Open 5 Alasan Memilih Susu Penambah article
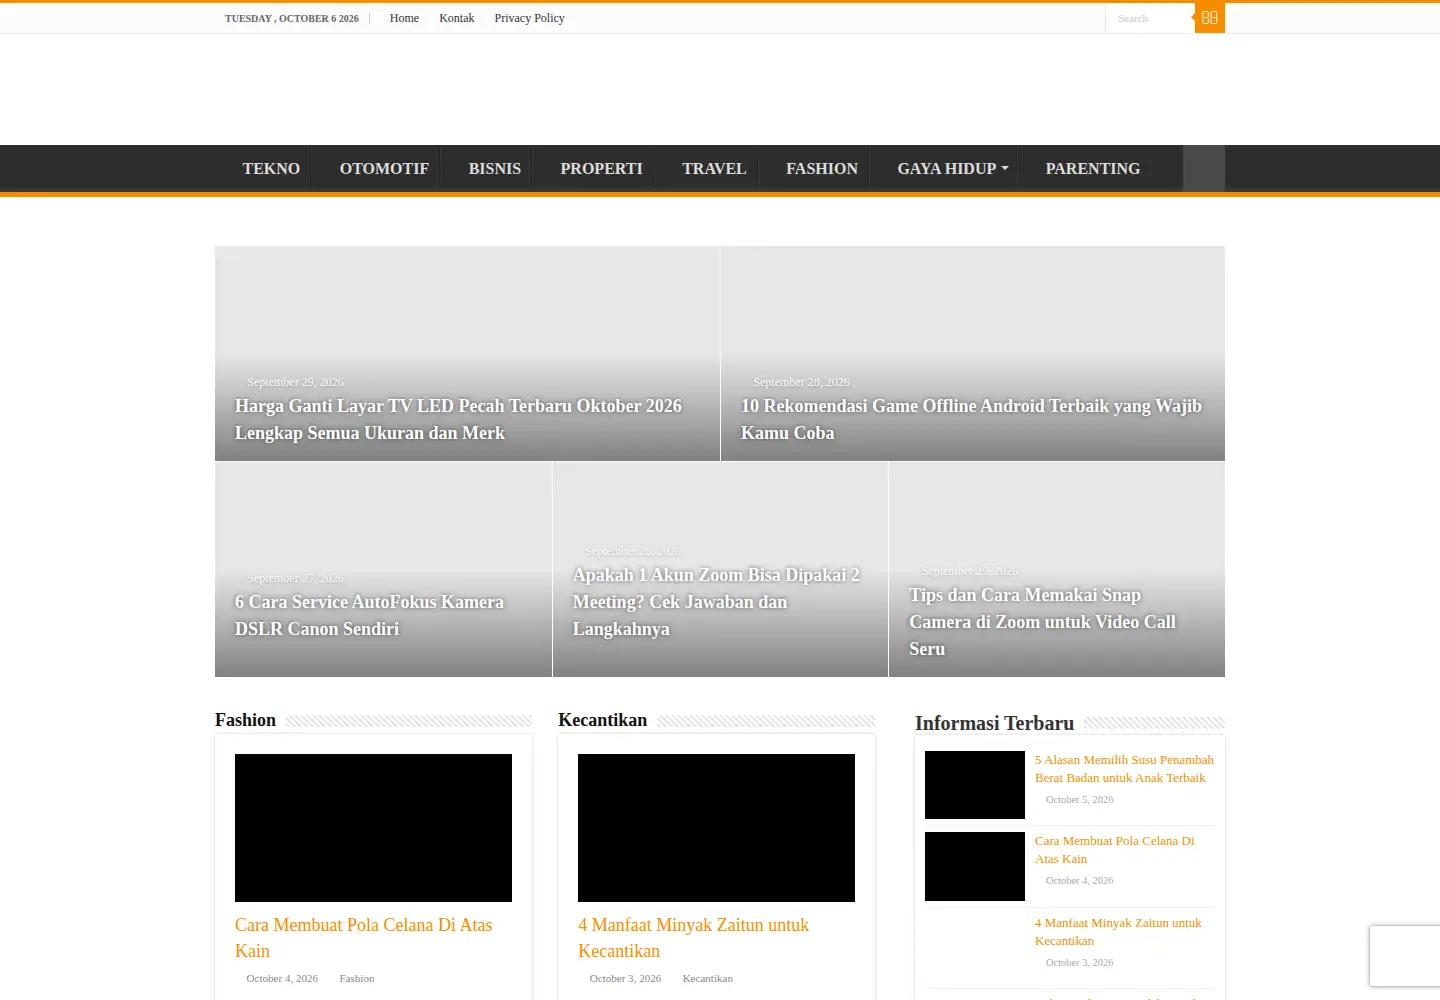Screen dimensions: 1440x1000 click(x=1124, y=769)
